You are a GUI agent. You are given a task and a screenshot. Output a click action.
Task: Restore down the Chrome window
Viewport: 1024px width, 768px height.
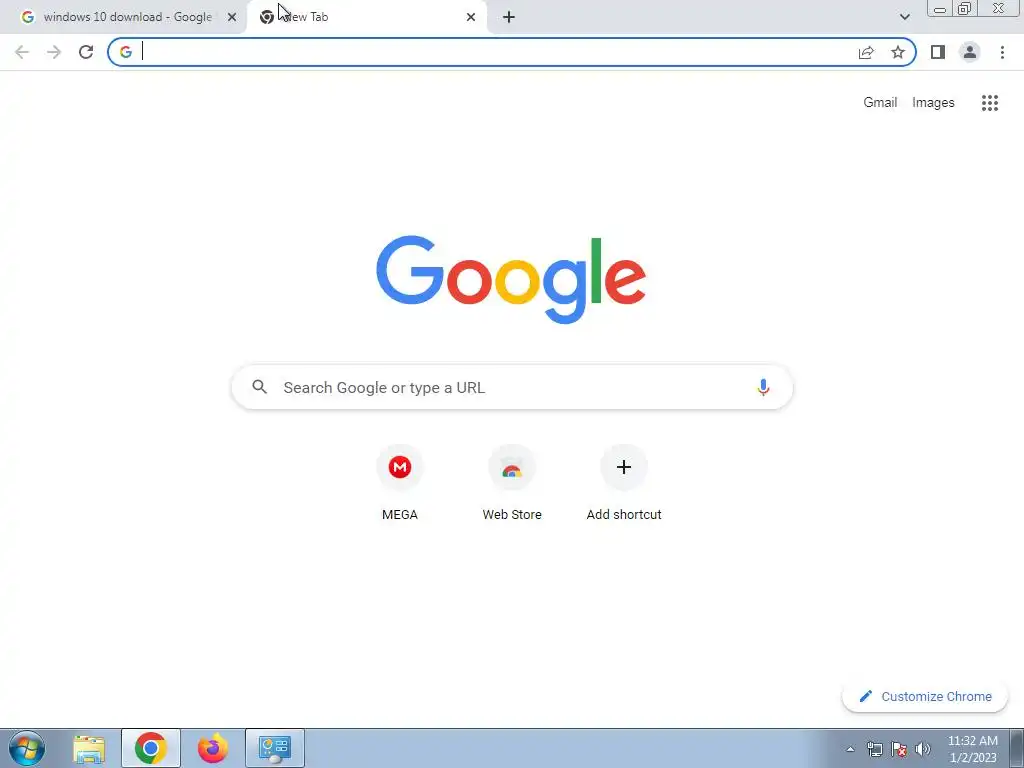(x=964, y=9)
